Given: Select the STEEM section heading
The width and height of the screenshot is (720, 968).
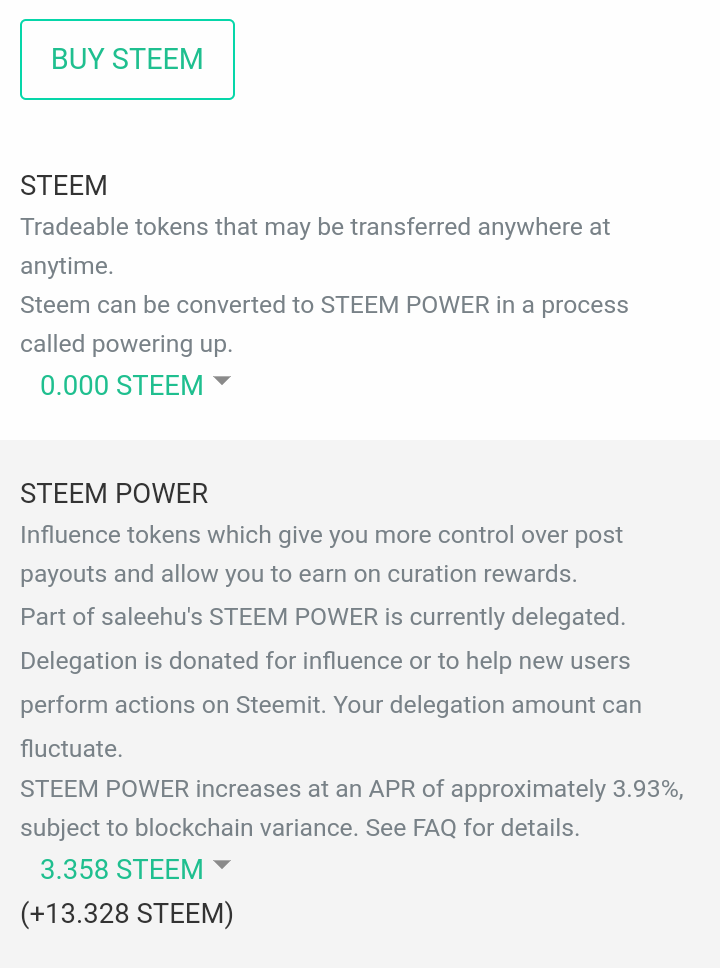Looking at the screenshot, I should tap(64, 186).
